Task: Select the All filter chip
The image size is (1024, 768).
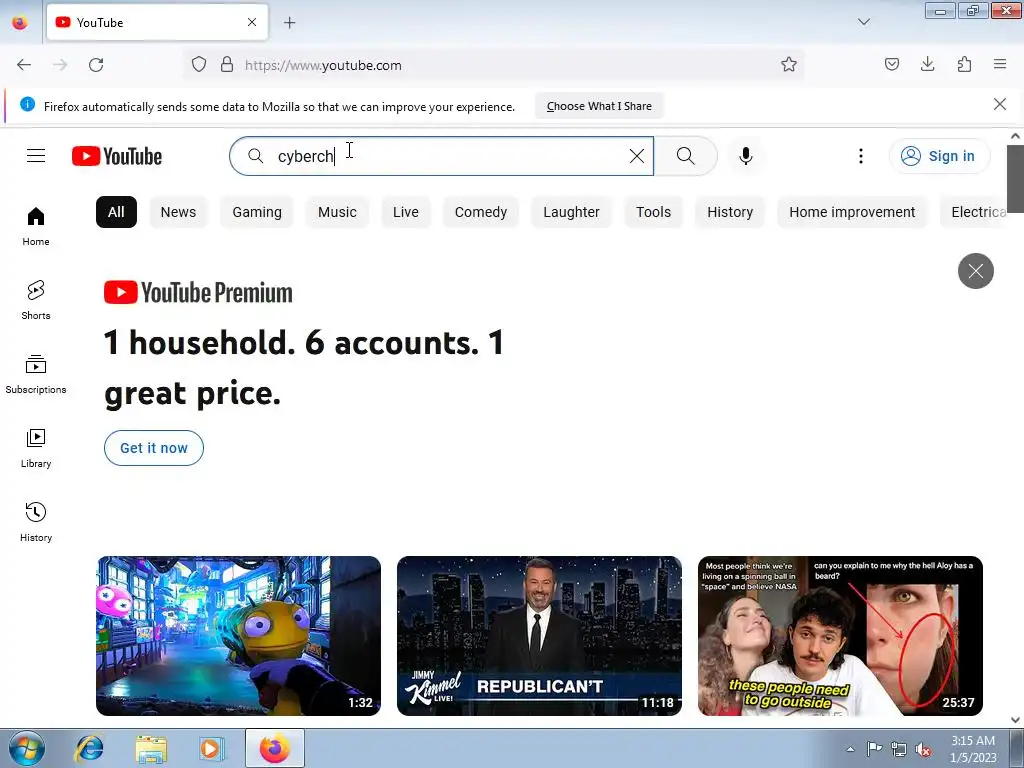Action: point(116,212)
